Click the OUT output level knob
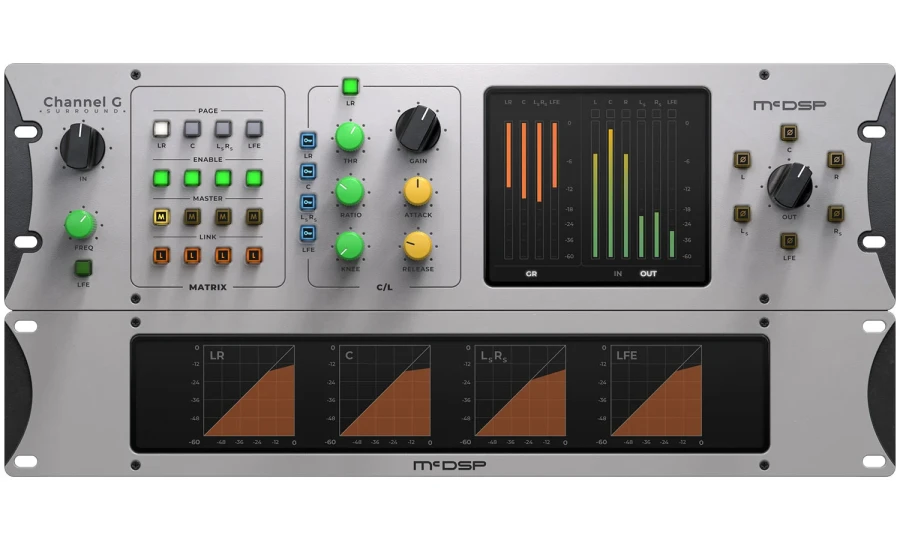 click(790, 186)
